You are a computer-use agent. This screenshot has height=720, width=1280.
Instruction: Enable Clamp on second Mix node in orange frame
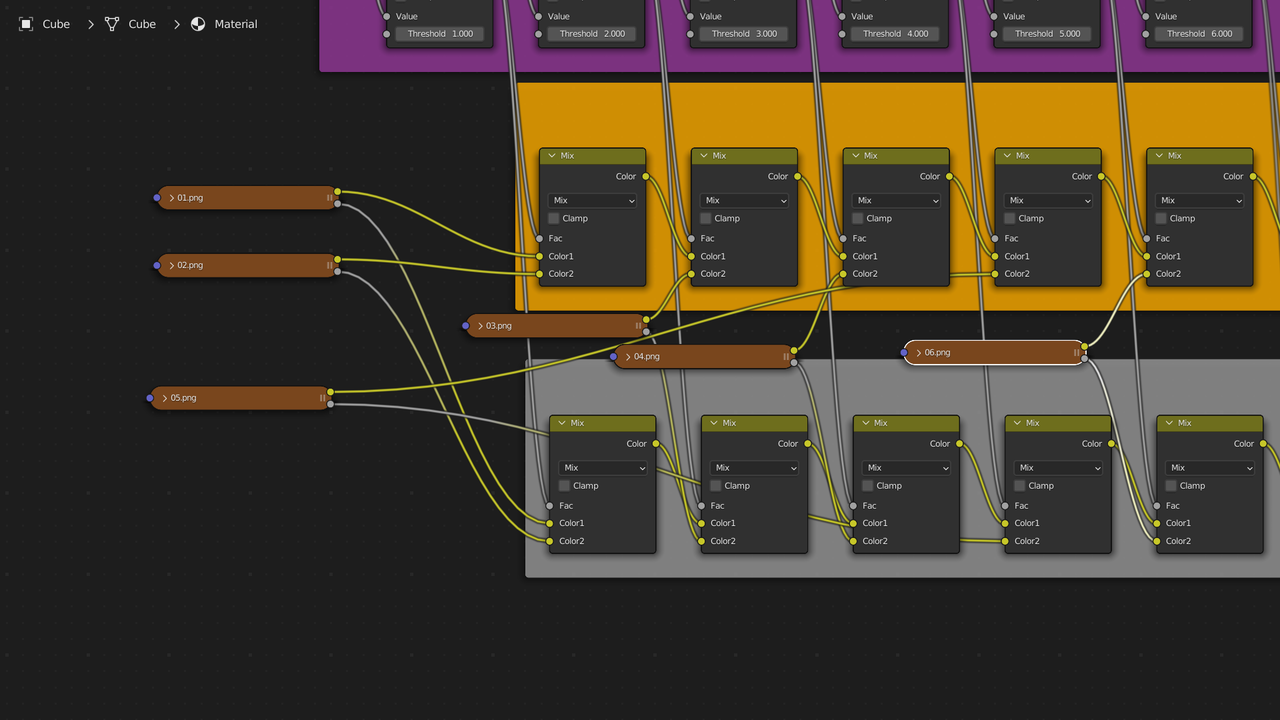[x=706, y=218]
